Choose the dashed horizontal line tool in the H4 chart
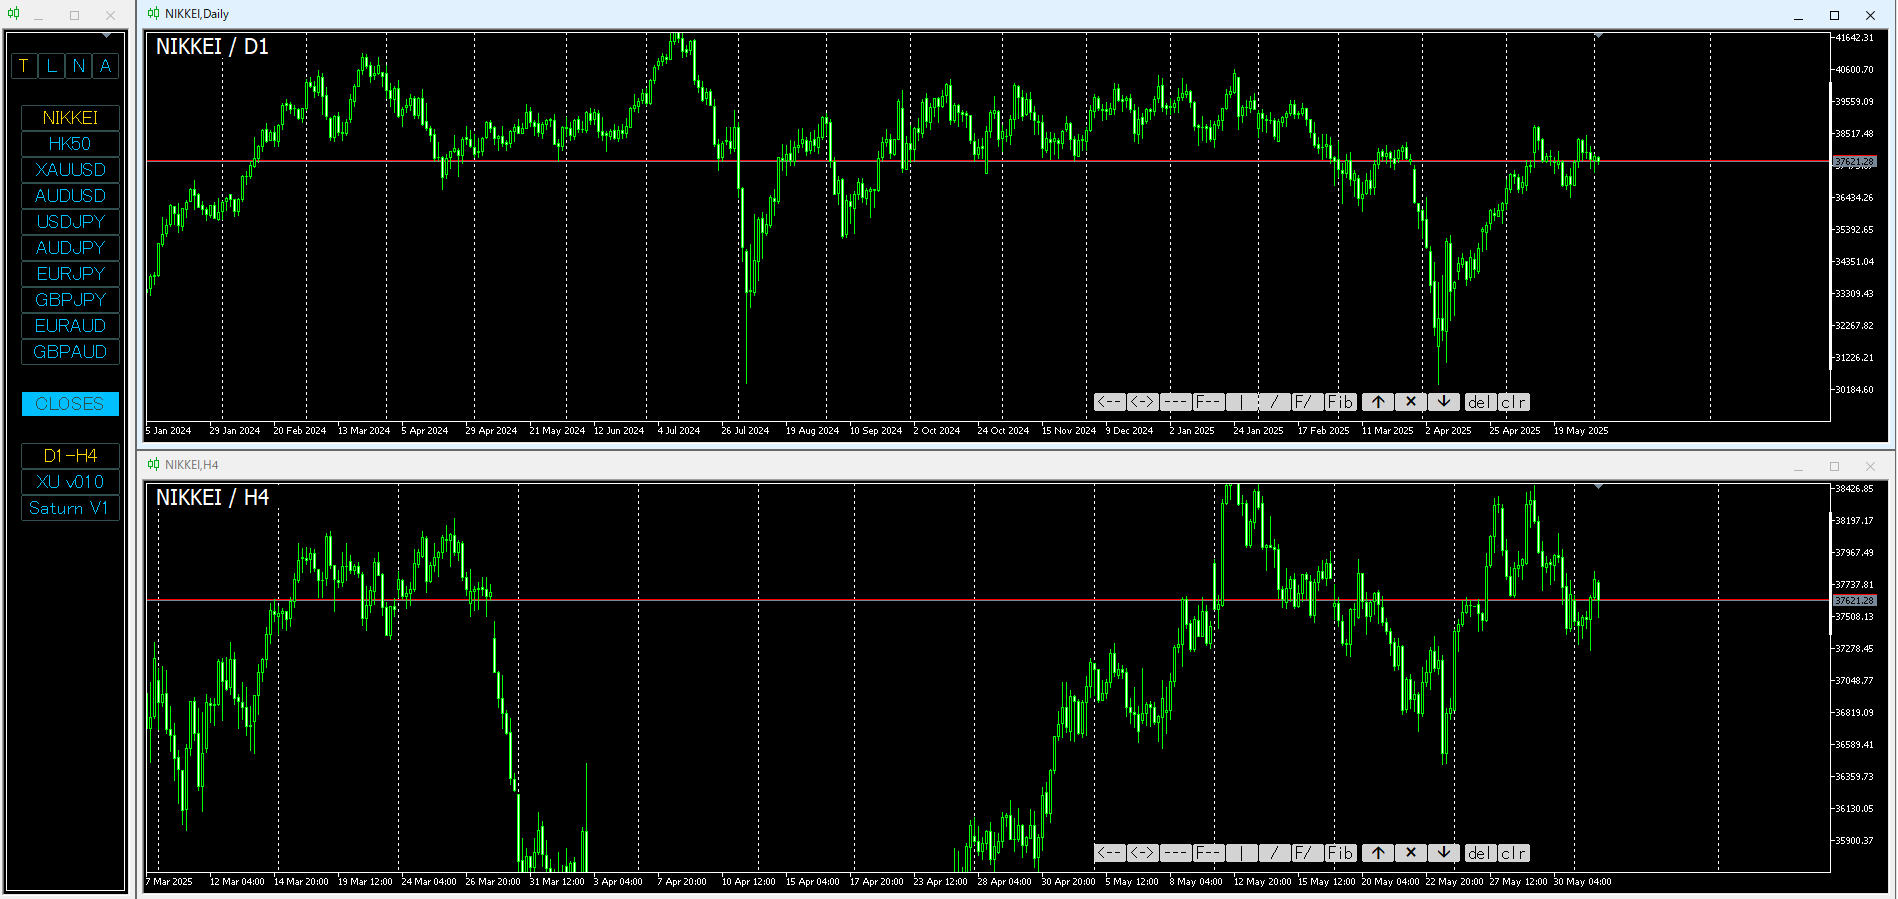 pos(1176,853)
